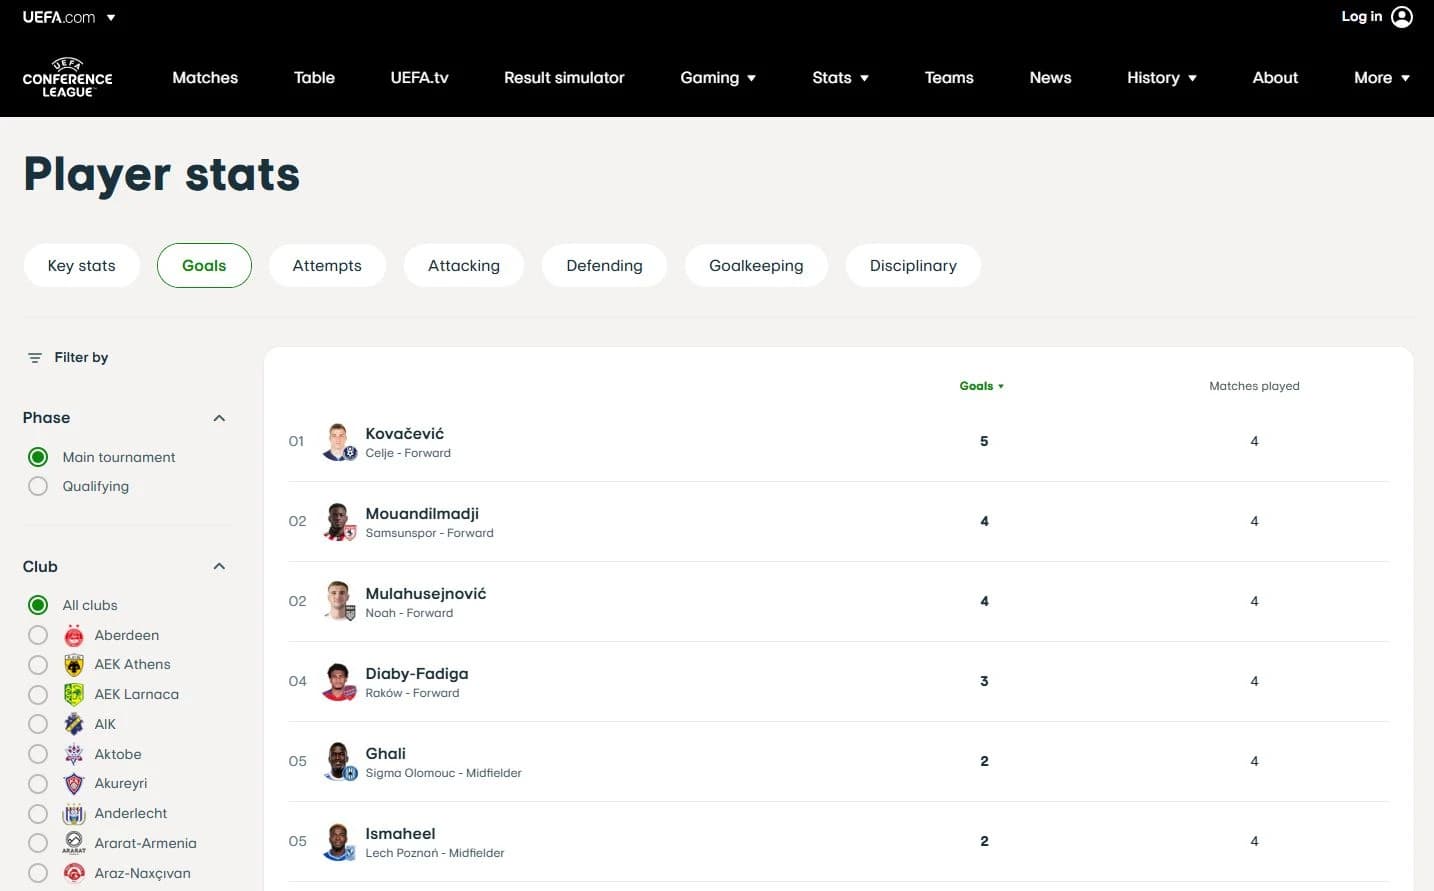The width and height of the screenshot is (1434, 891).
Task: Click the Filter by lines icon
Action: [x=35, y=358]
